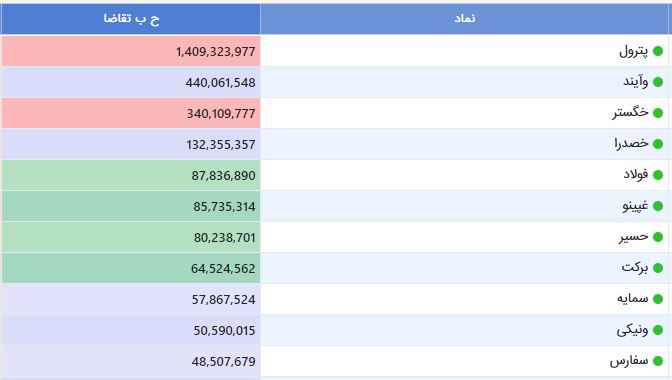This screenshot has height=380, width=672.
Task: Sort by the ج ب تقاضا column header
Action: 131,18
